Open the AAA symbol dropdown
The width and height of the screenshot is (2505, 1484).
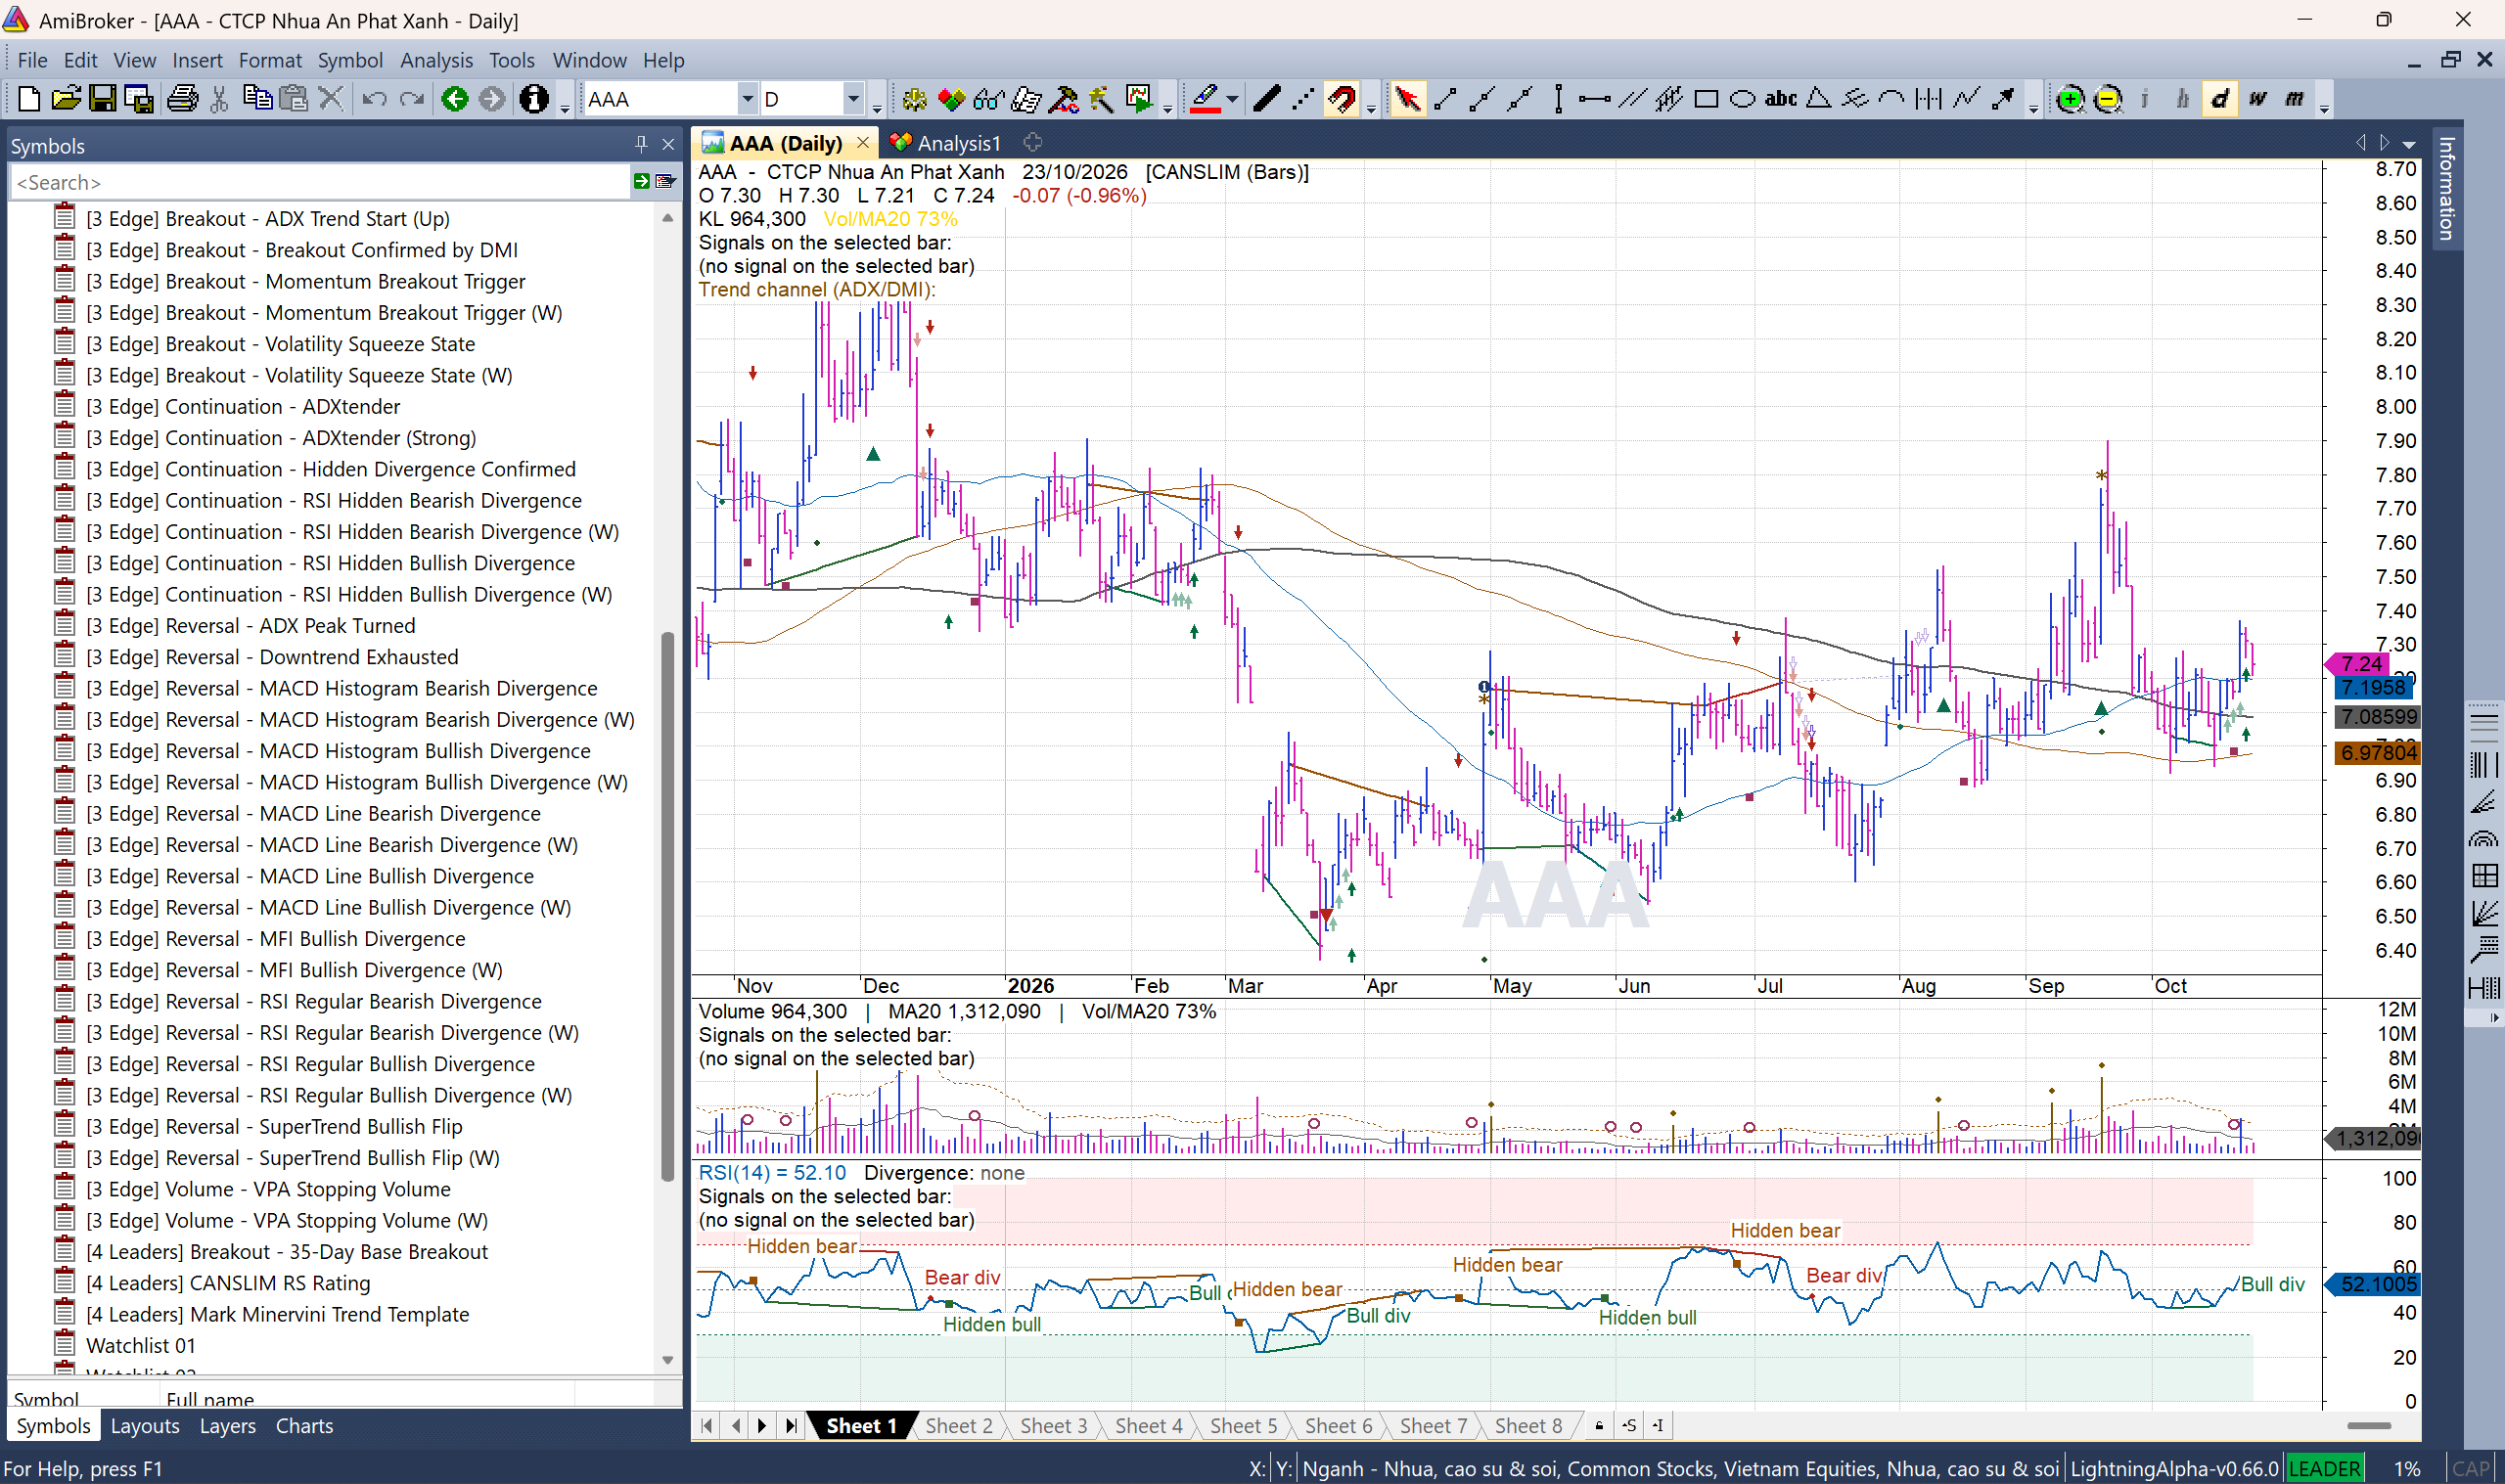click(747, 99)
